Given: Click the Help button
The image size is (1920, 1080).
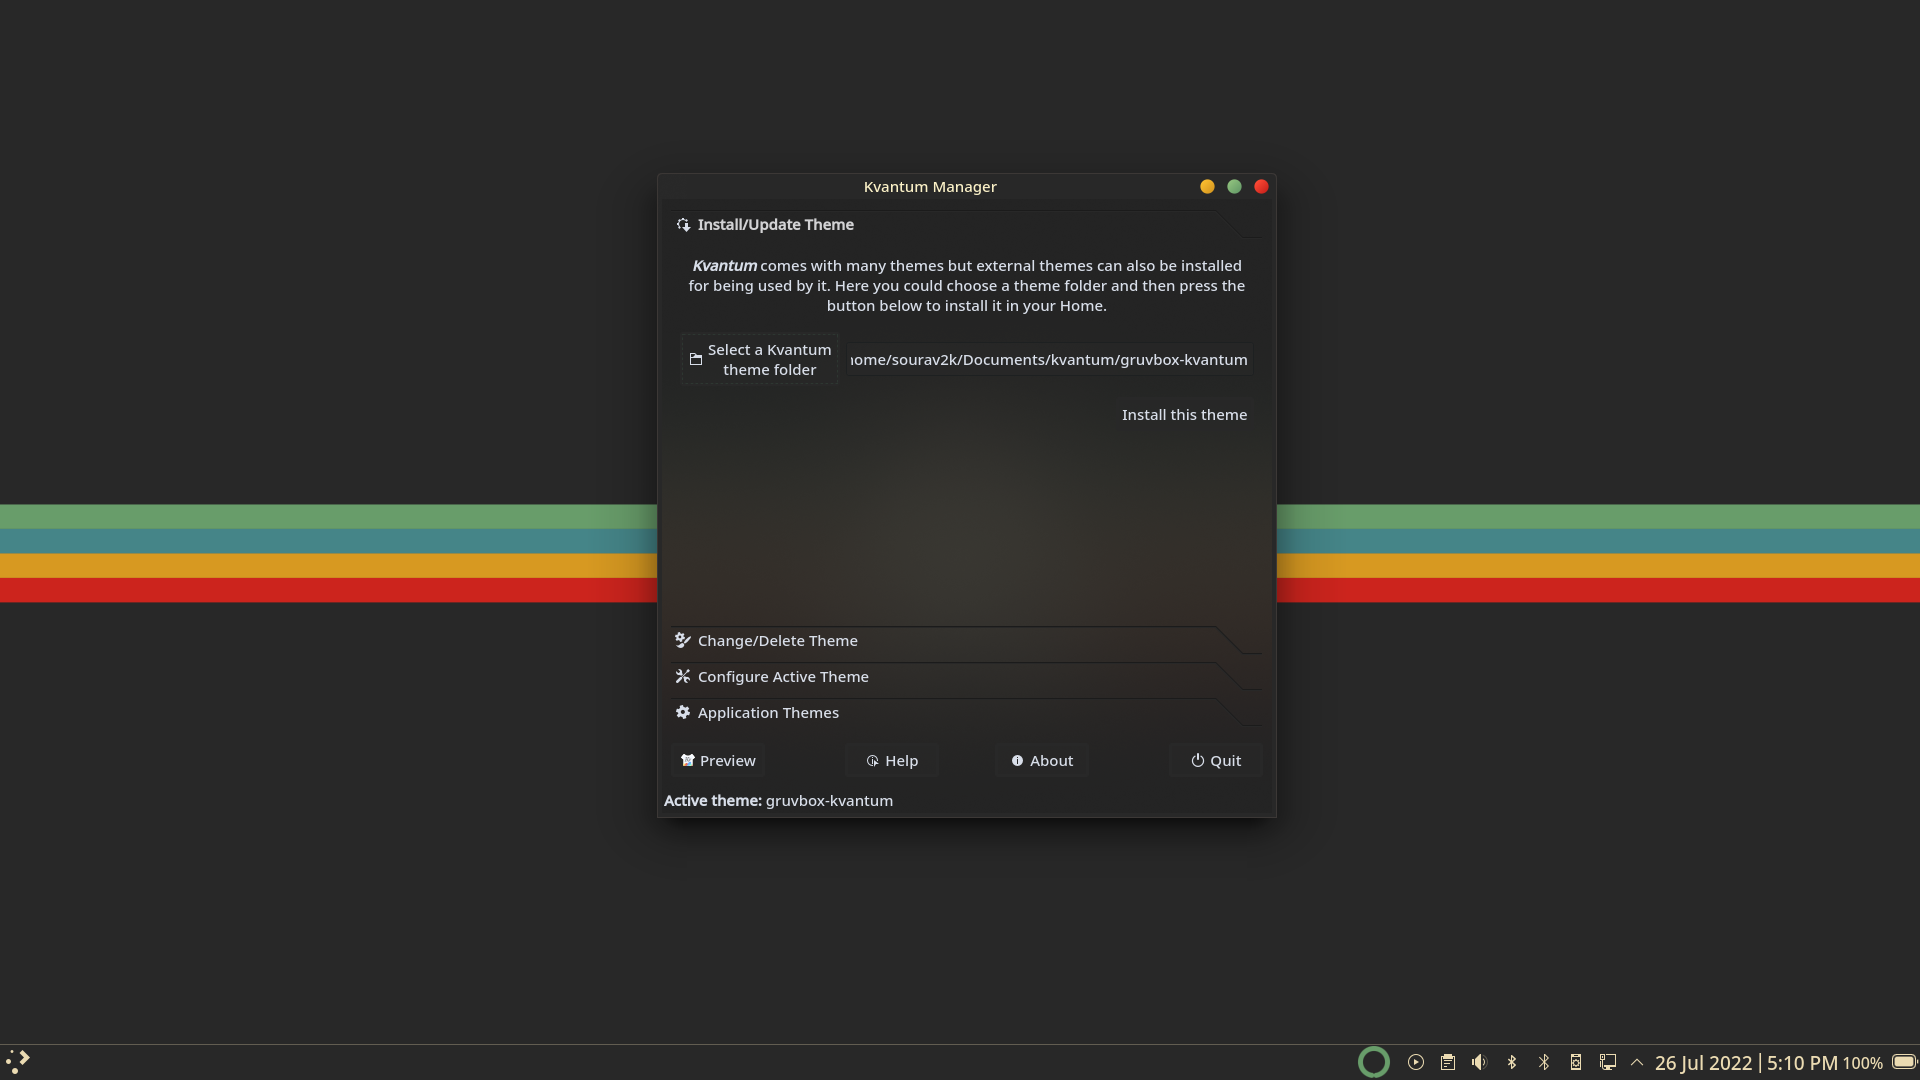Looking at the screenshot, I should pyautogui.click(x=892, y=761).
